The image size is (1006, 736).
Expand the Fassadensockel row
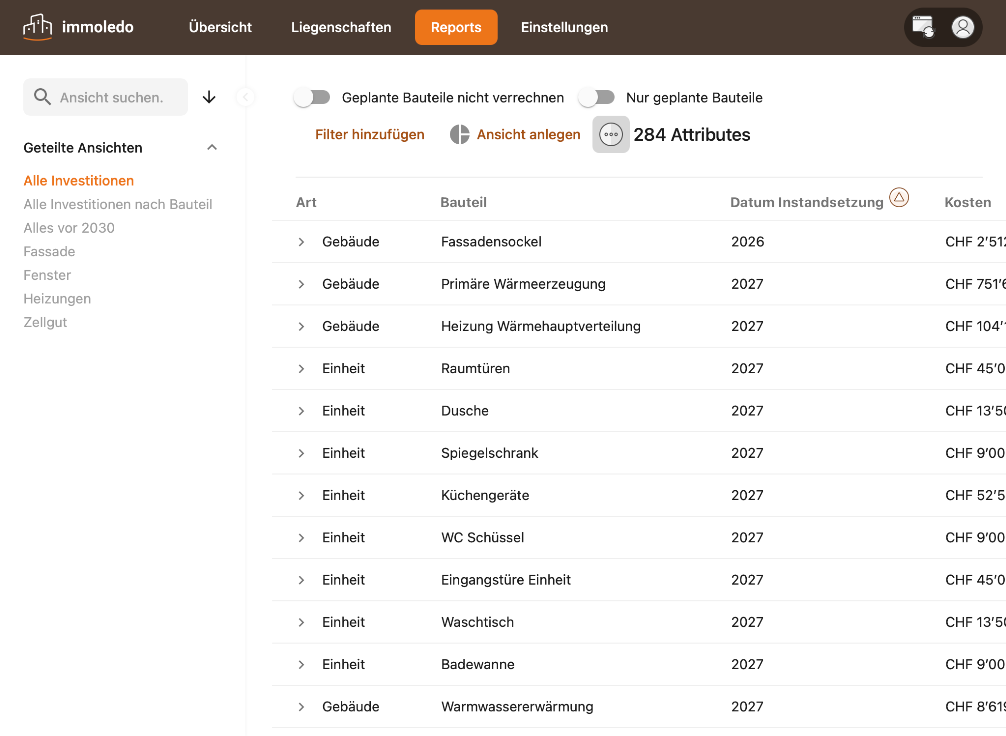pos(301,242)
